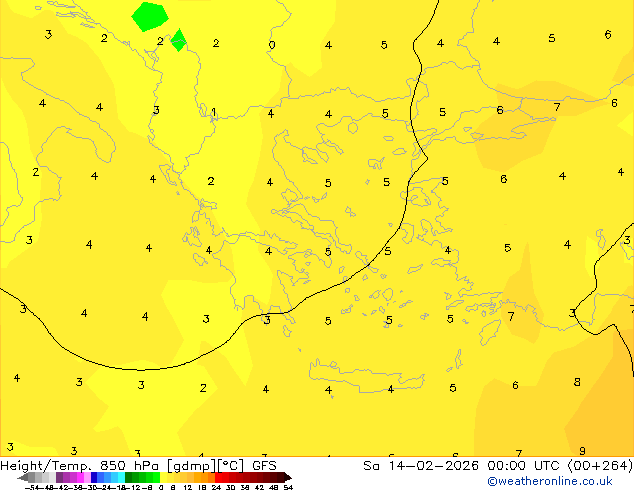Screen dimensions: 634x490
Task: Click the dark blue swatch in the legend
Action: click(94, 477)
